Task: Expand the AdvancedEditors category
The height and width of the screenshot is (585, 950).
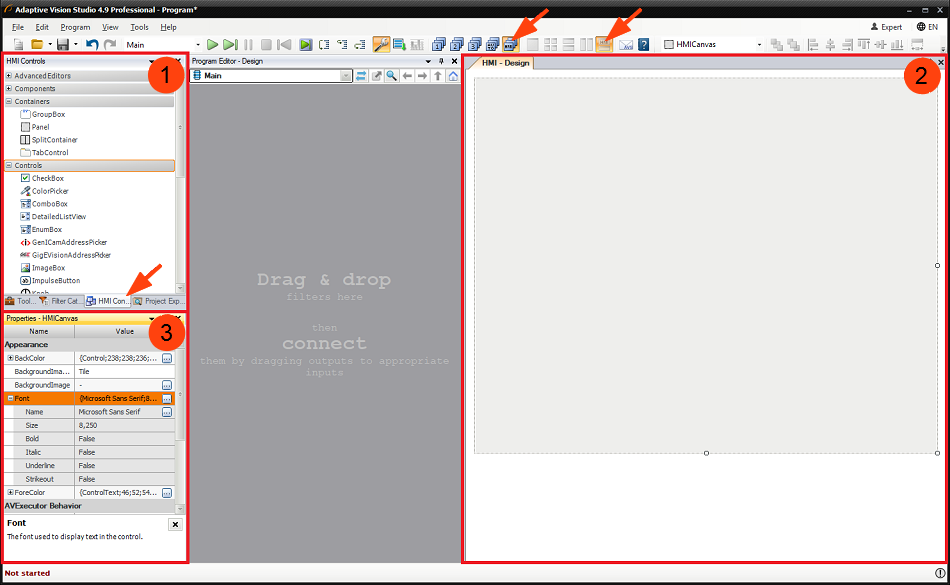Action: pyautogui.click(x=9, y=76)
